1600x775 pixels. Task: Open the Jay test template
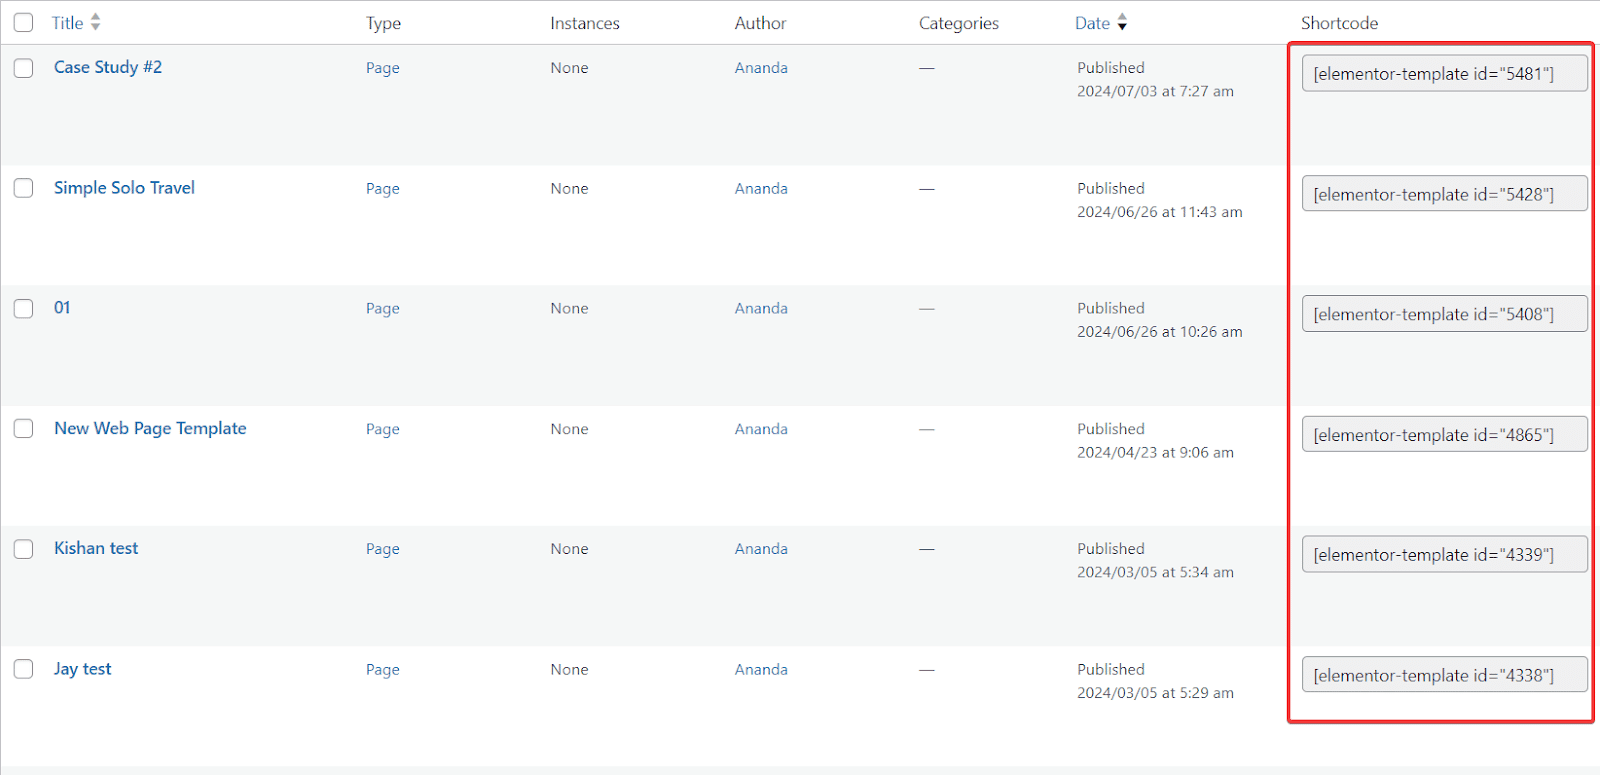click(82, 669)
